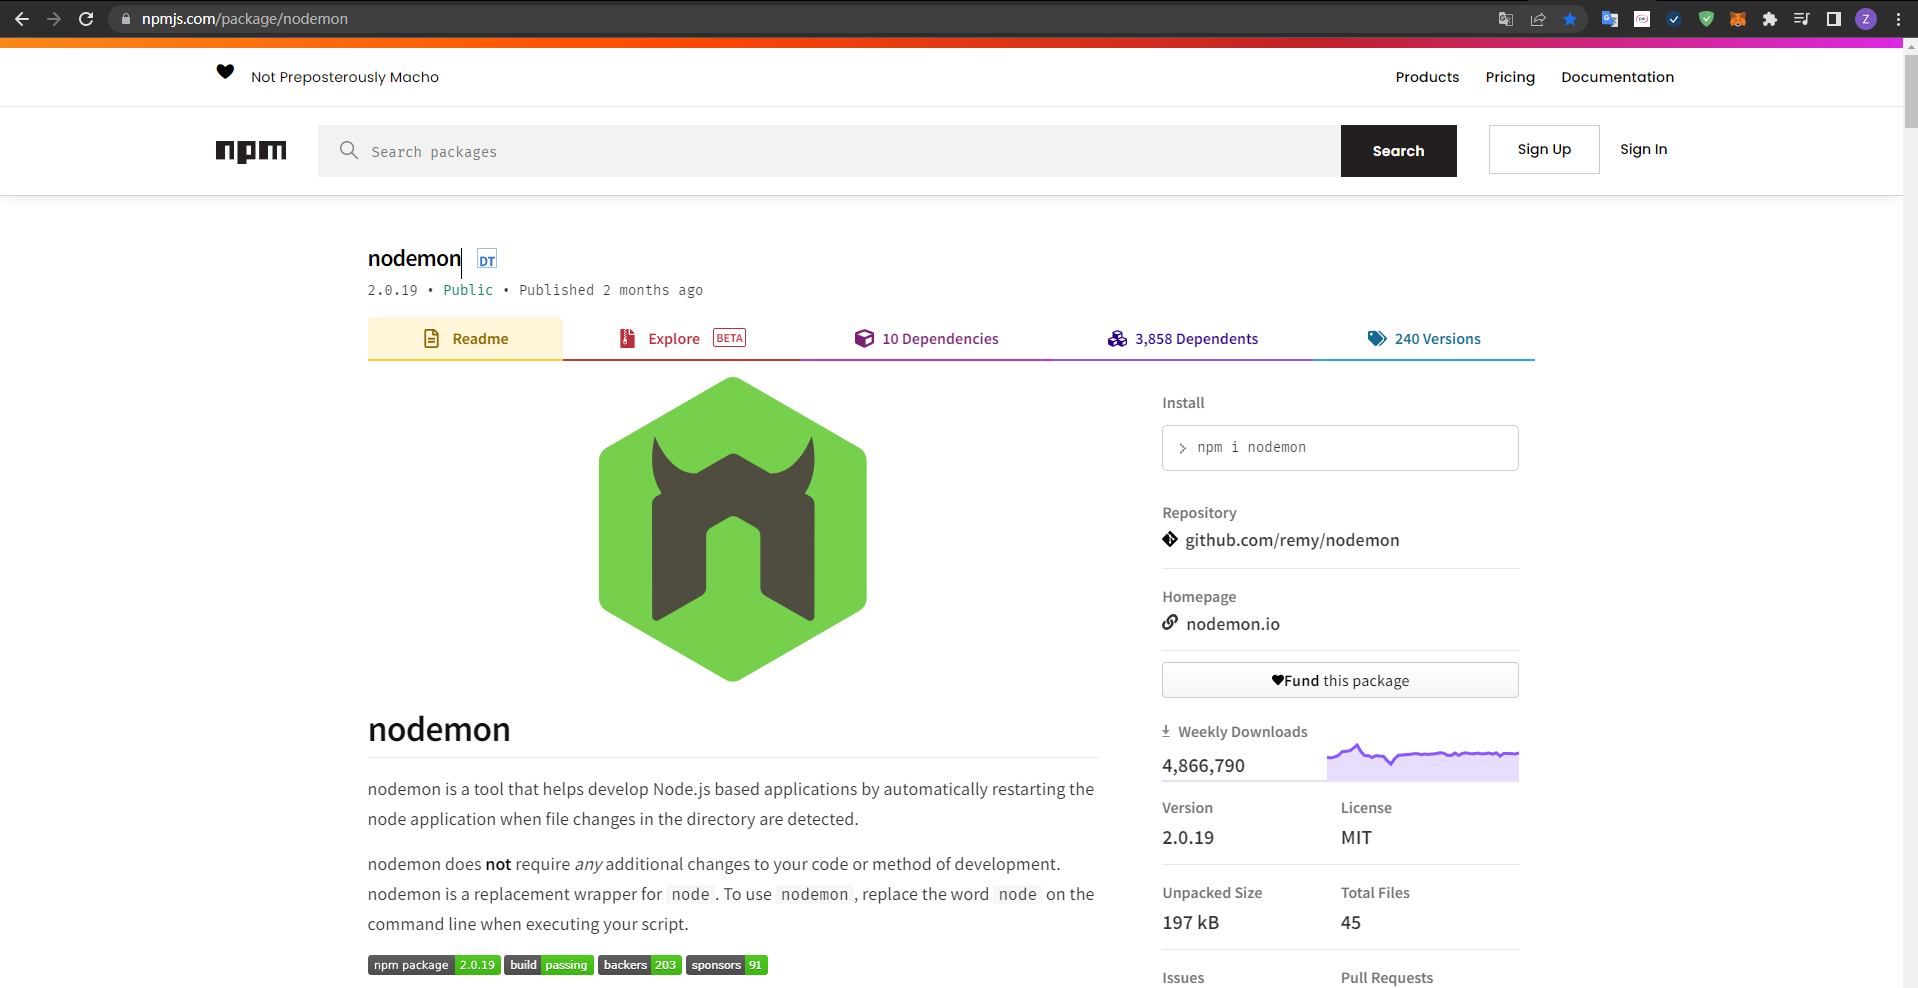Click the bookmark star icon
1918x988 pixels.
tap(1570, 19)
